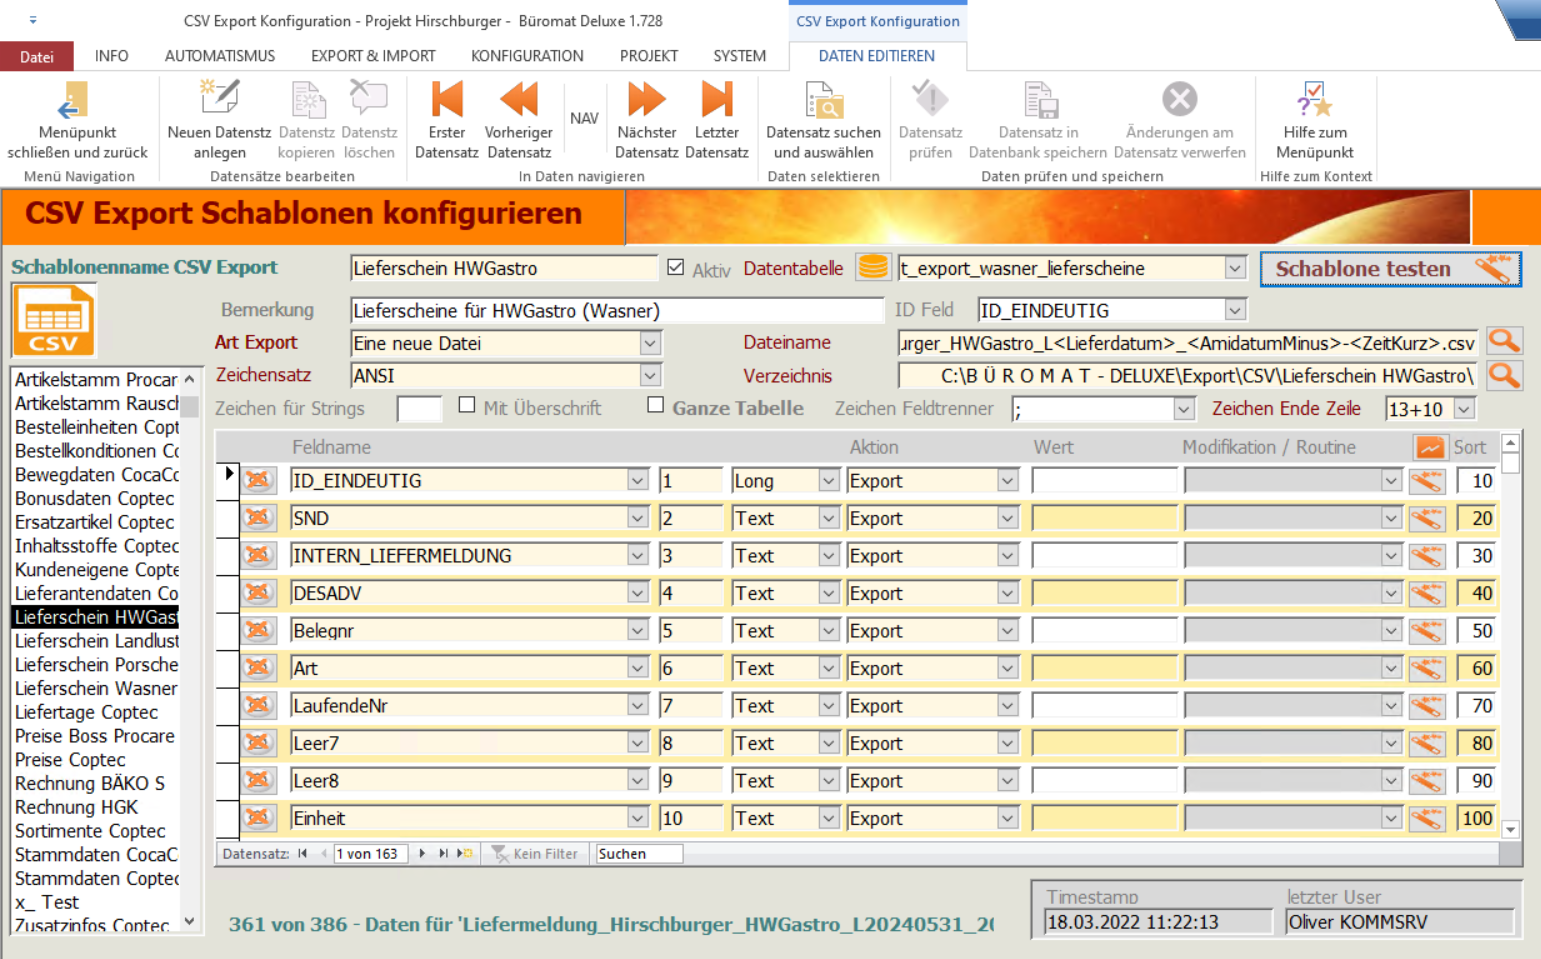Click the Suchen field in record navigator
The image size is (1541, 959).
[x=638, y=854]
